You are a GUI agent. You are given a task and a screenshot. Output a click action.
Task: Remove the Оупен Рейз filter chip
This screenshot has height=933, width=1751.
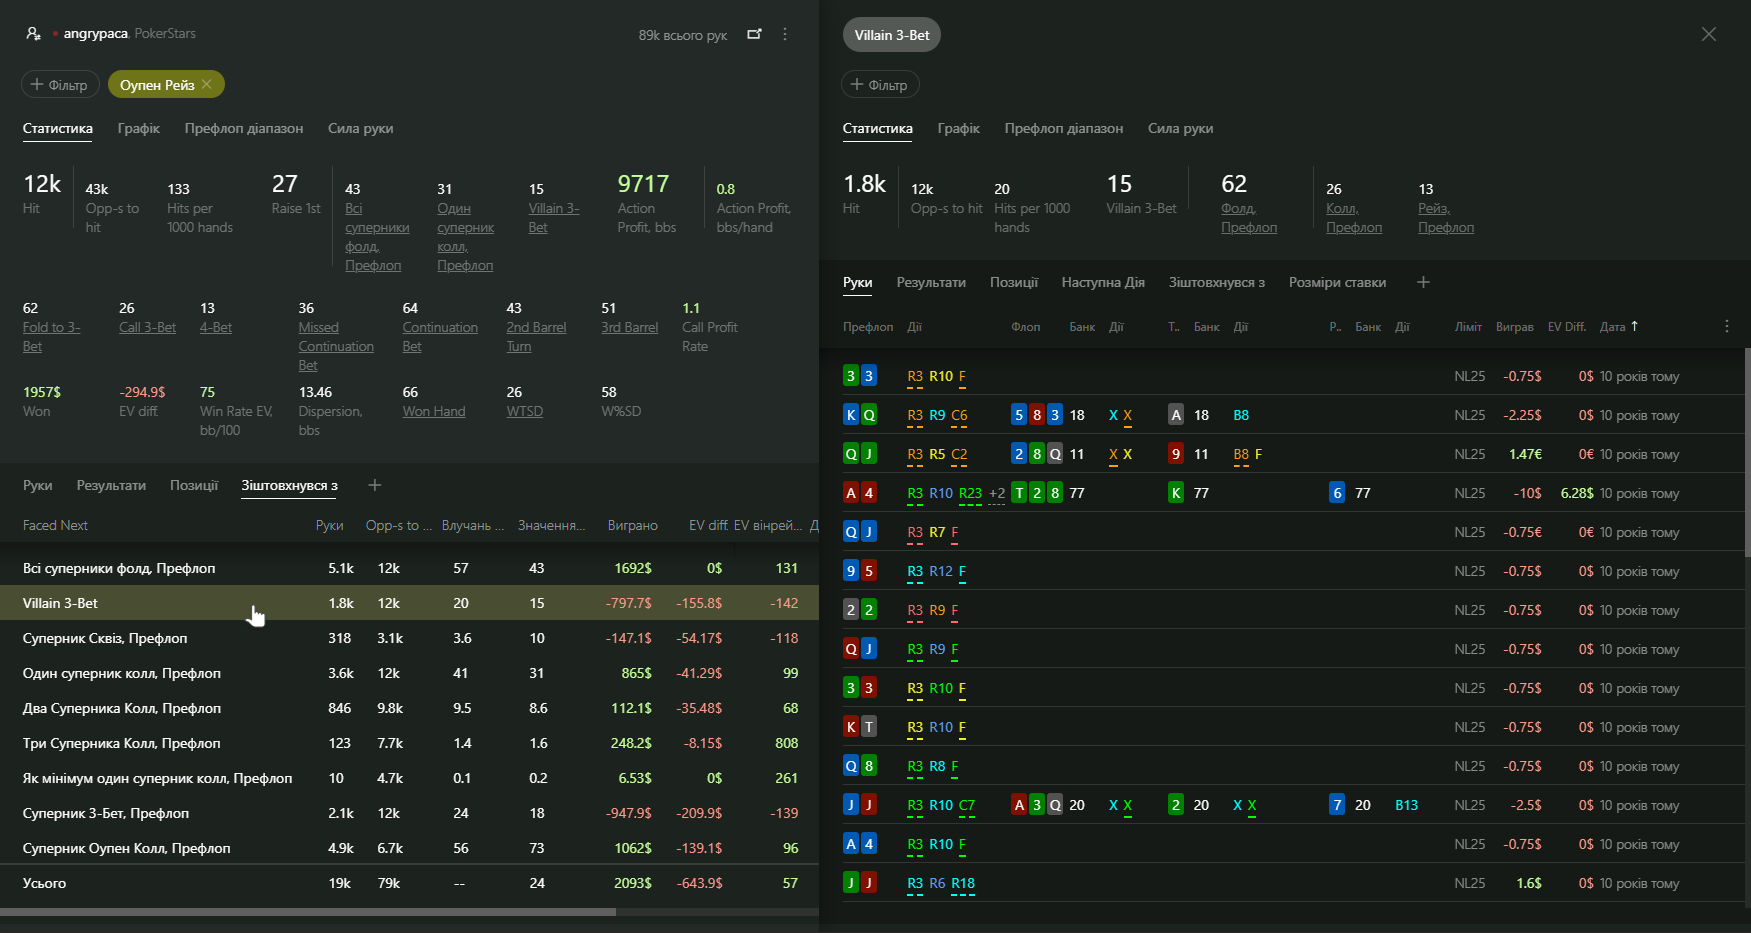coord(207,84)
